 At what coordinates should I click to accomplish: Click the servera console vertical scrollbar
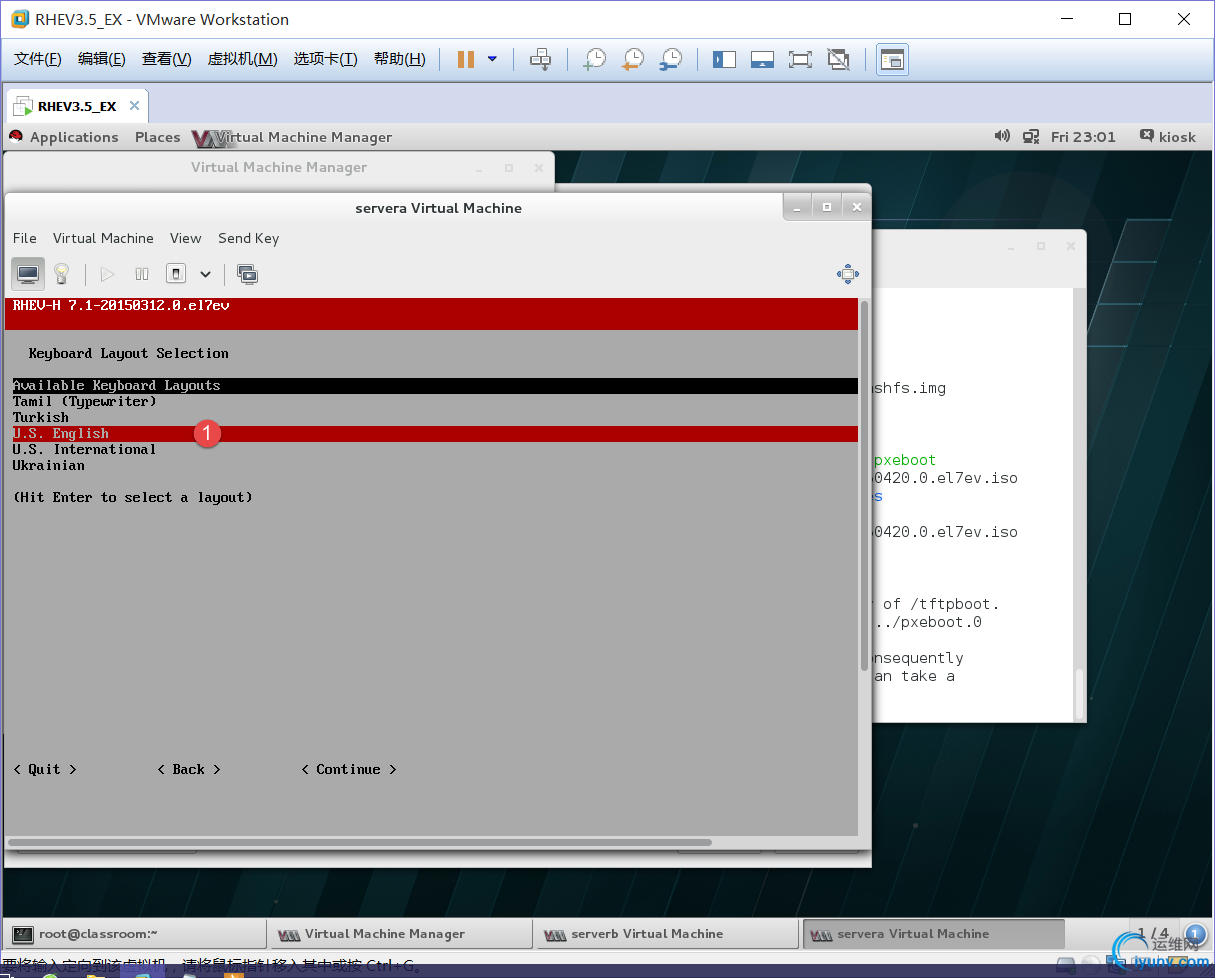coord(865,485)
